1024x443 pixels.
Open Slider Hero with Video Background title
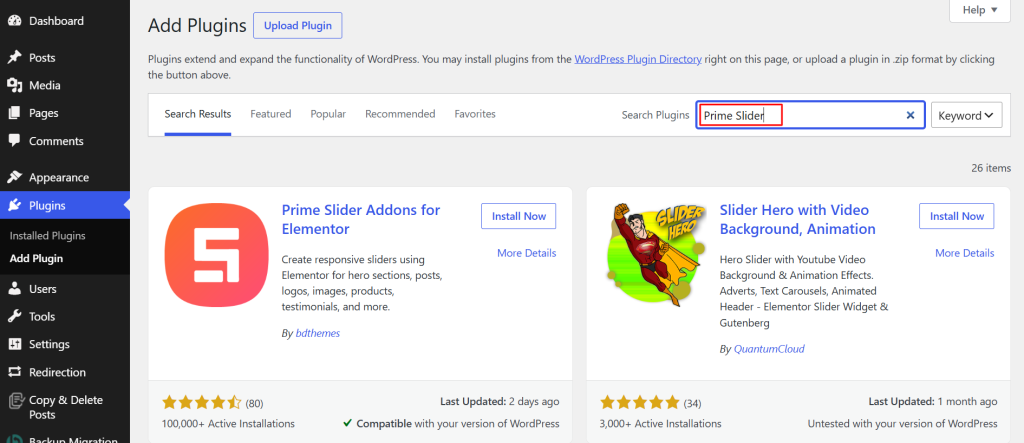(x=797, y=220)
